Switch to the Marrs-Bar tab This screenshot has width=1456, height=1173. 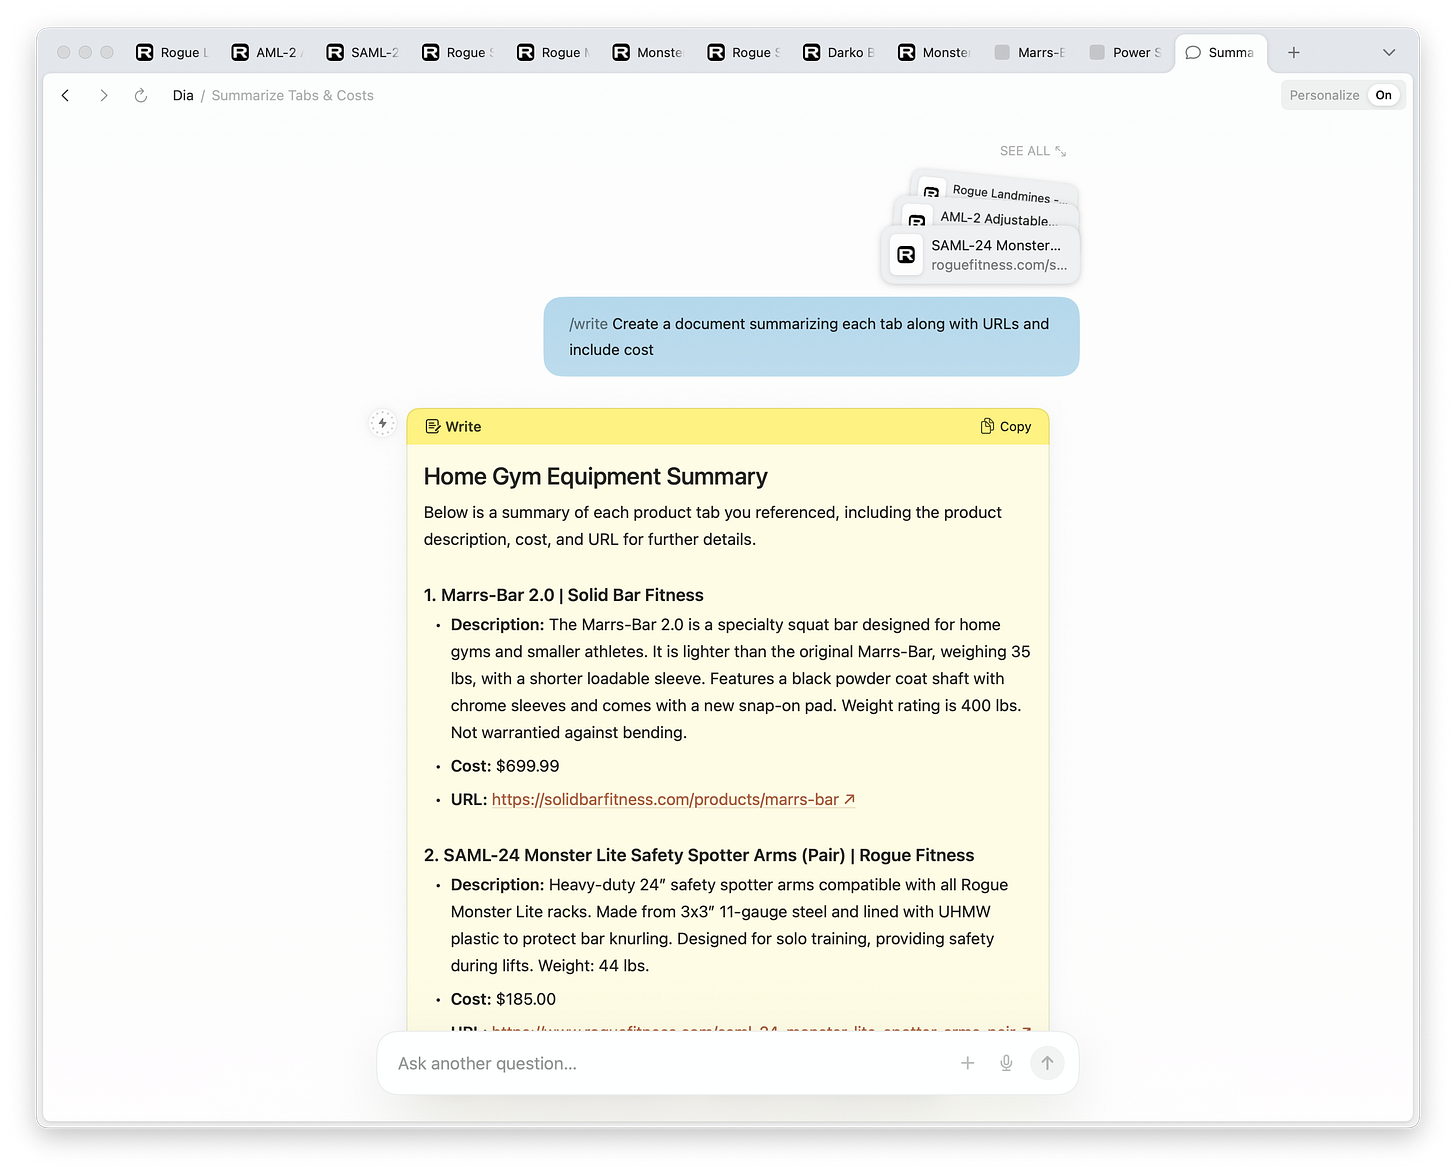(x=1030, y=51)
